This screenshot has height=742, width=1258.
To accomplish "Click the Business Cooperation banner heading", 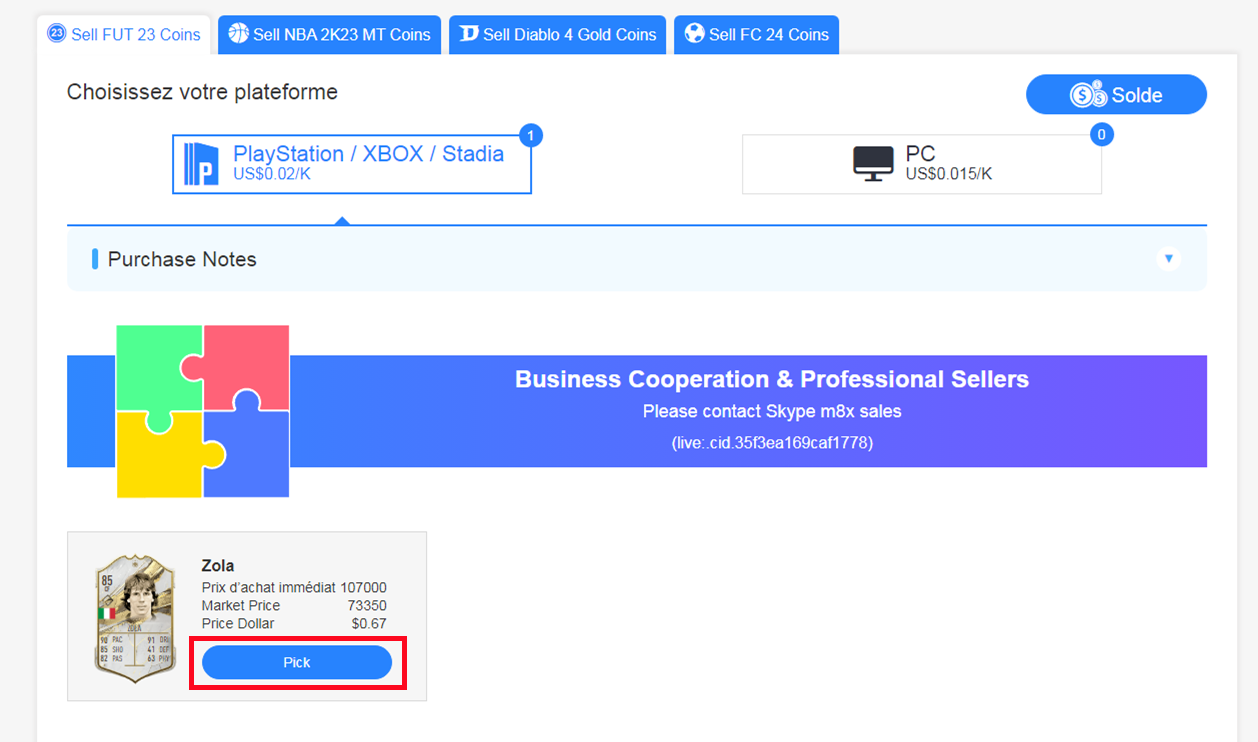I will 772,380.
